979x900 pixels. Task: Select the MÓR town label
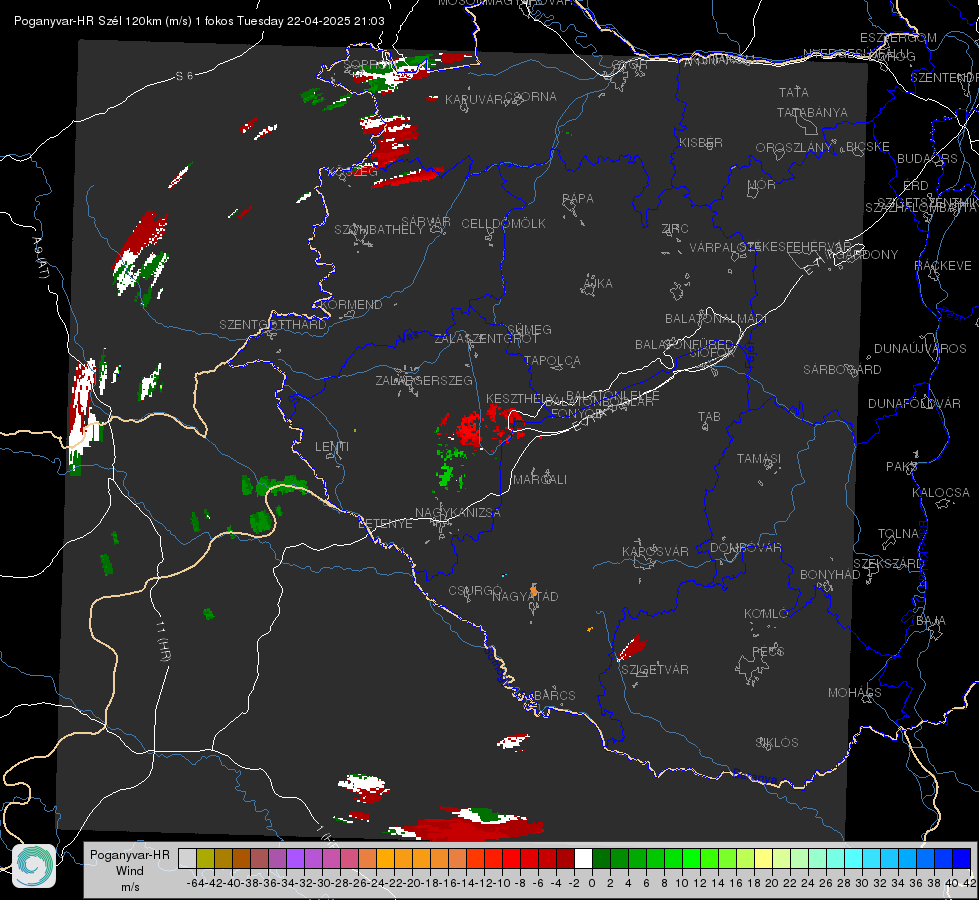[x=762, y=184]
